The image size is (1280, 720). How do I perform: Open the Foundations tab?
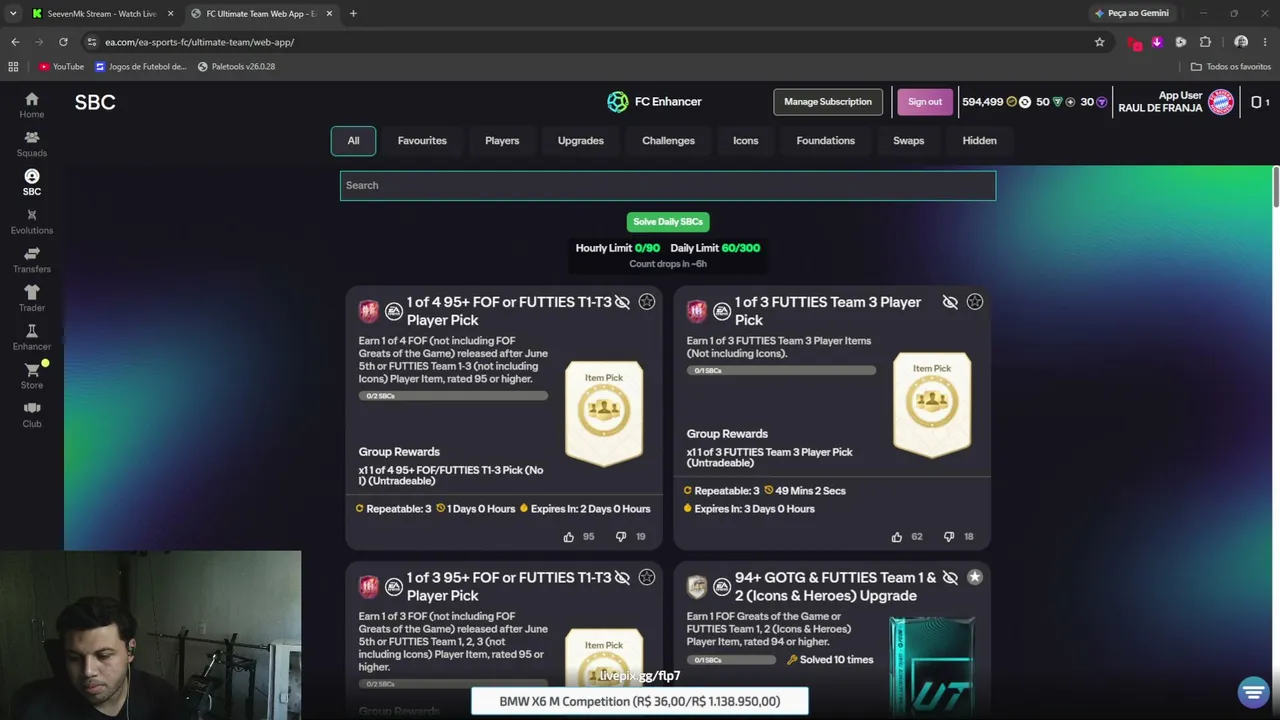click(x=826, y=141)
